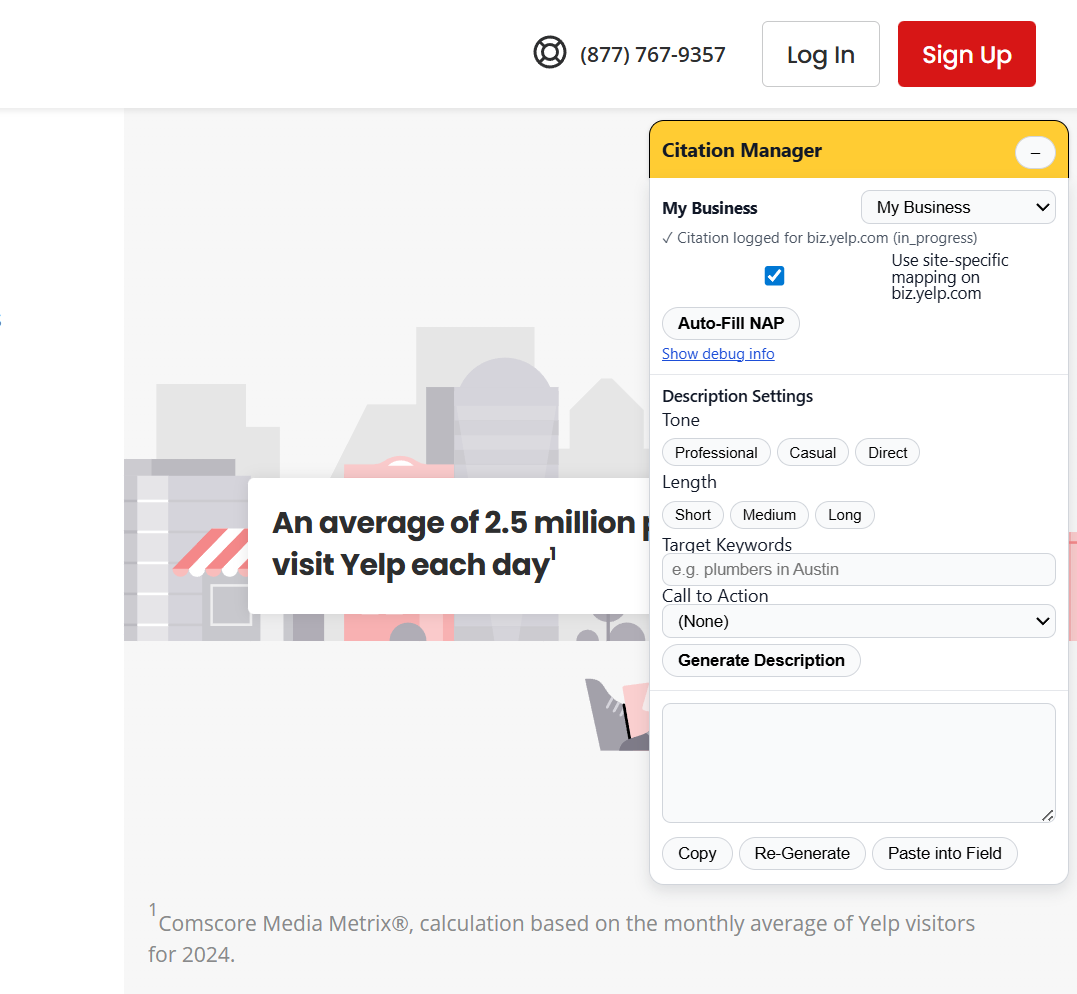Pick the Direct tone option
The width and height of the screenshot is (1077, 994).
tap(887, 453)
